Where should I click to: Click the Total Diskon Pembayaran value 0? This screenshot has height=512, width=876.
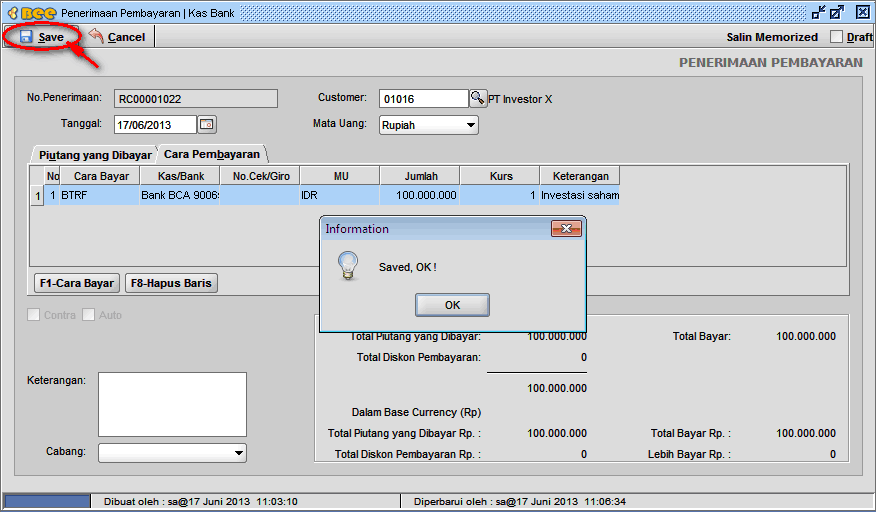tap(583, 357)
